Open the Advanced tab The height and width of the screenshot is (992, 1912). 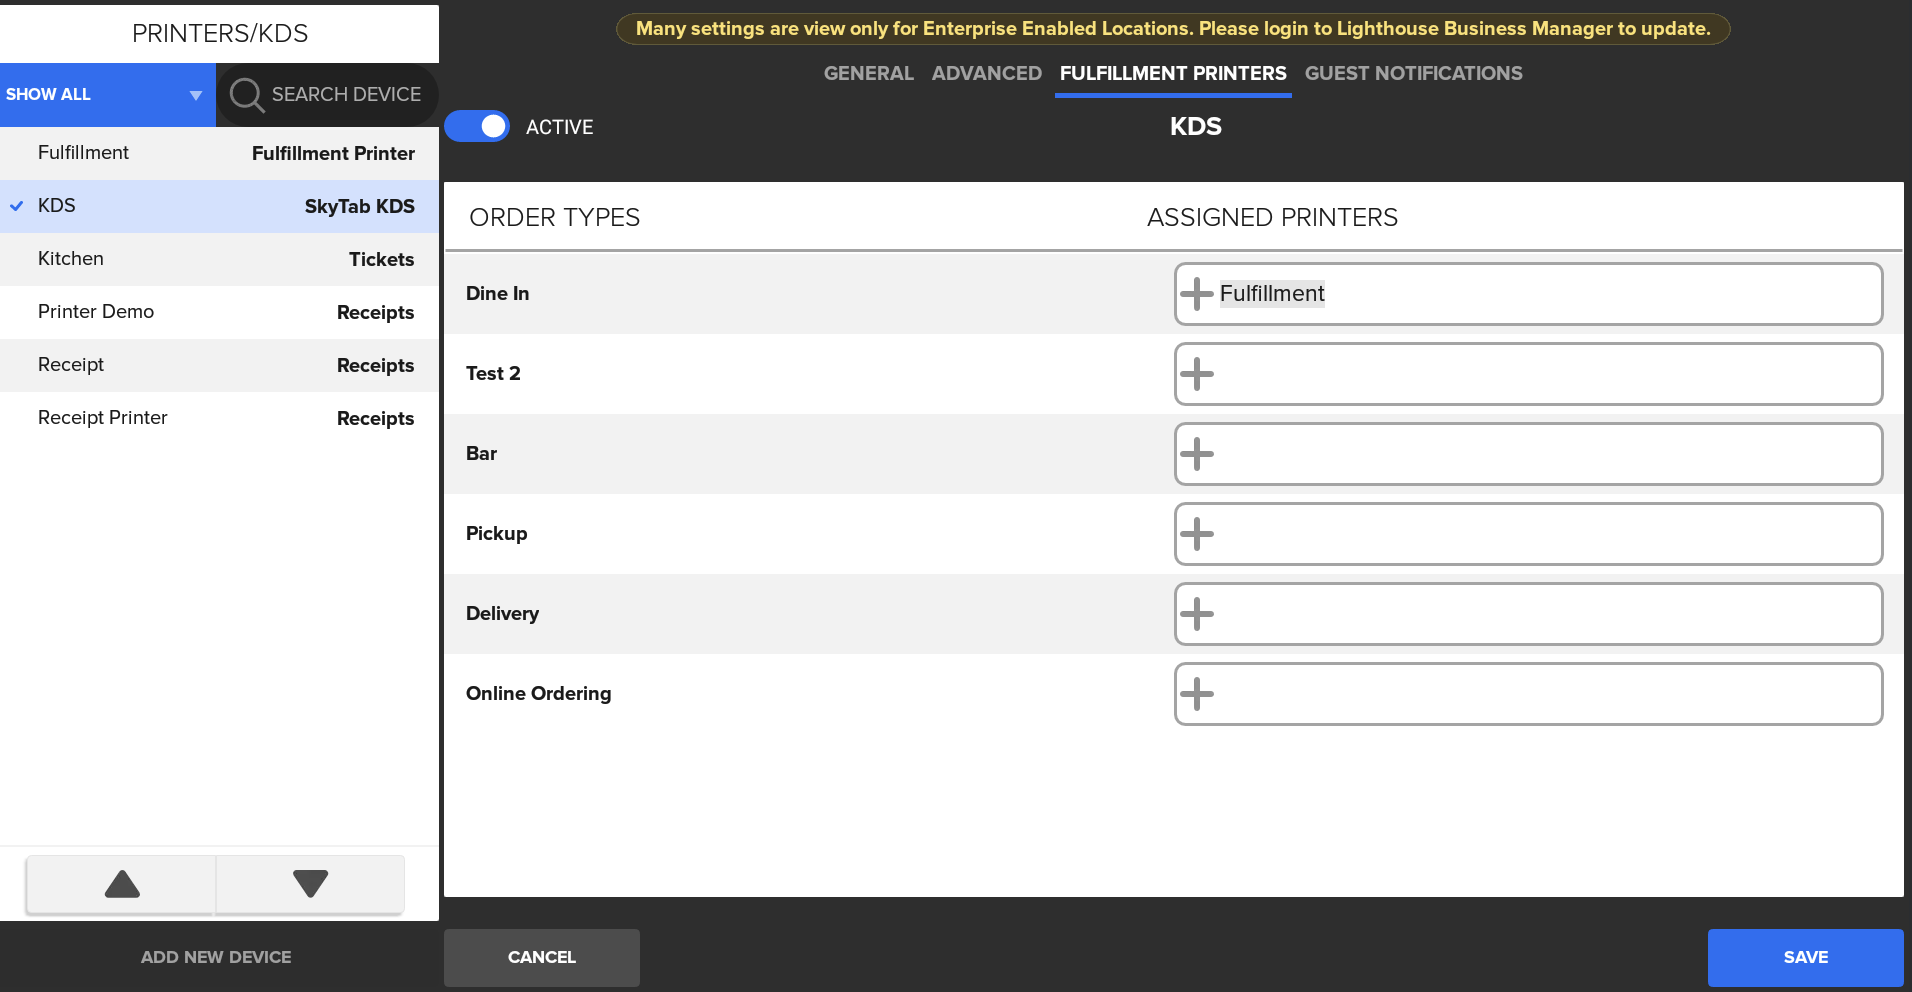point(986,73)
